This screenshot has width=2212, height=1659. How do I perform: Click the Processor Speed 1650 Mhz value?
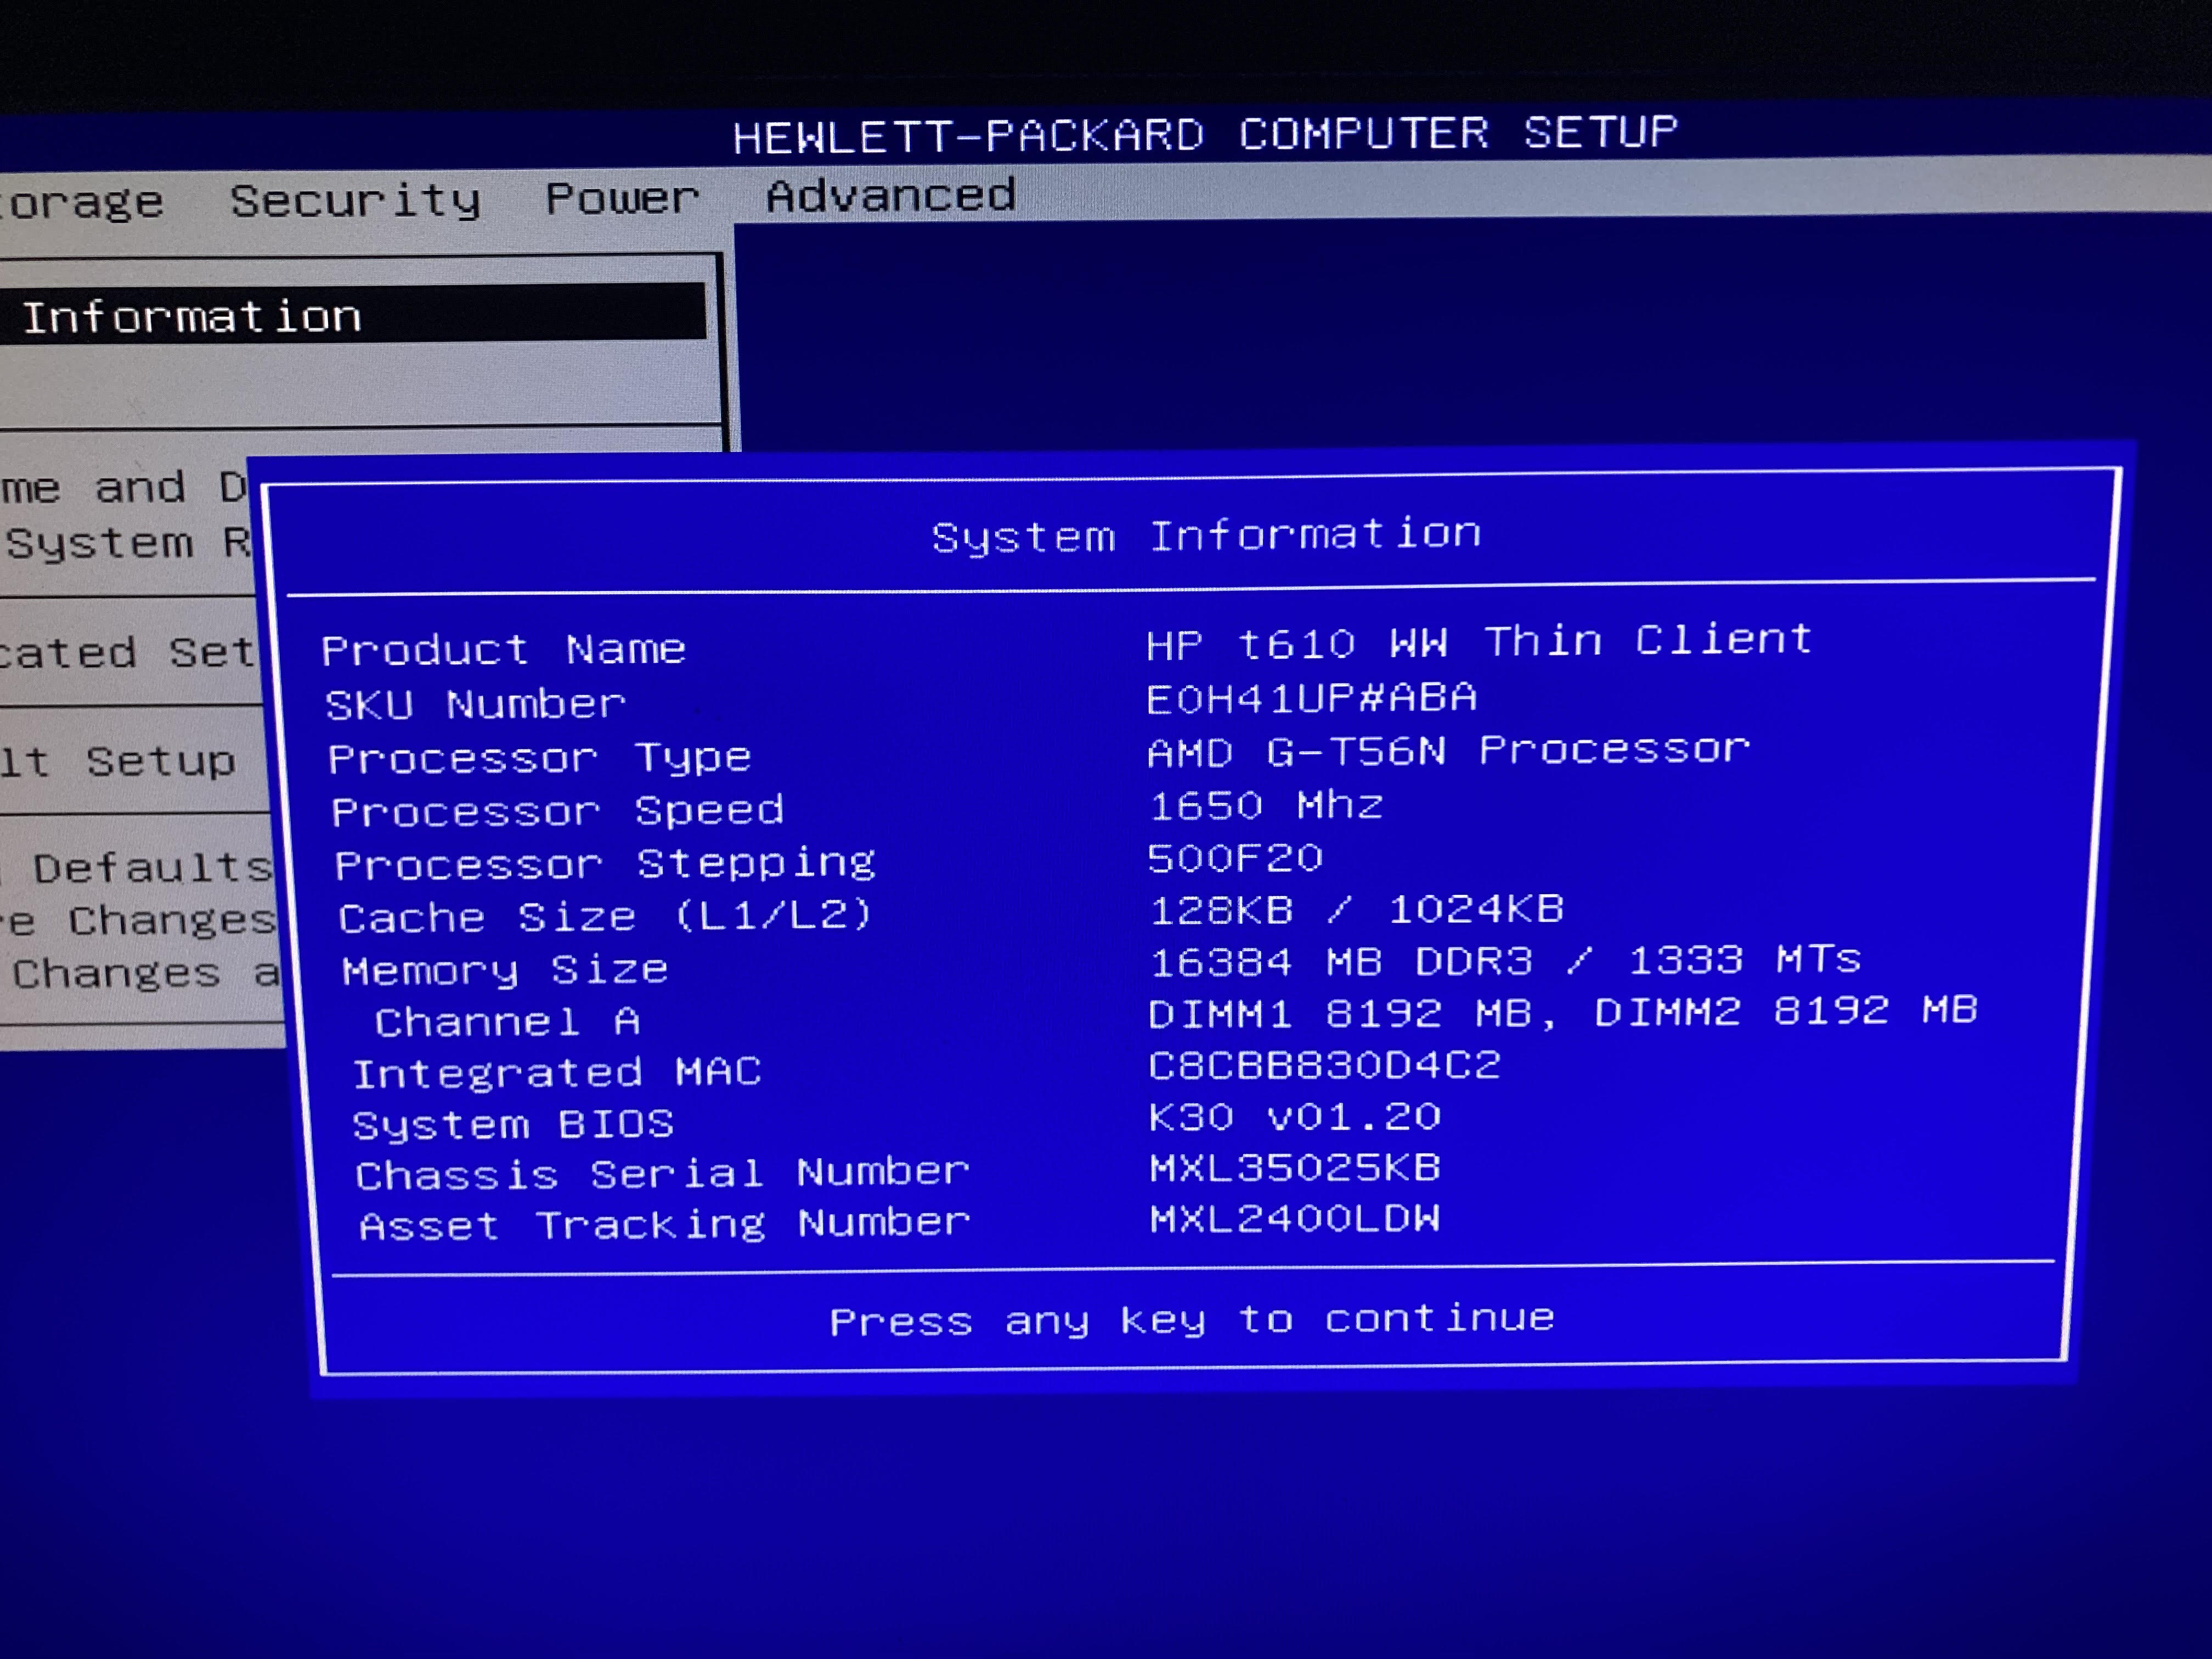coord(1265,805)
